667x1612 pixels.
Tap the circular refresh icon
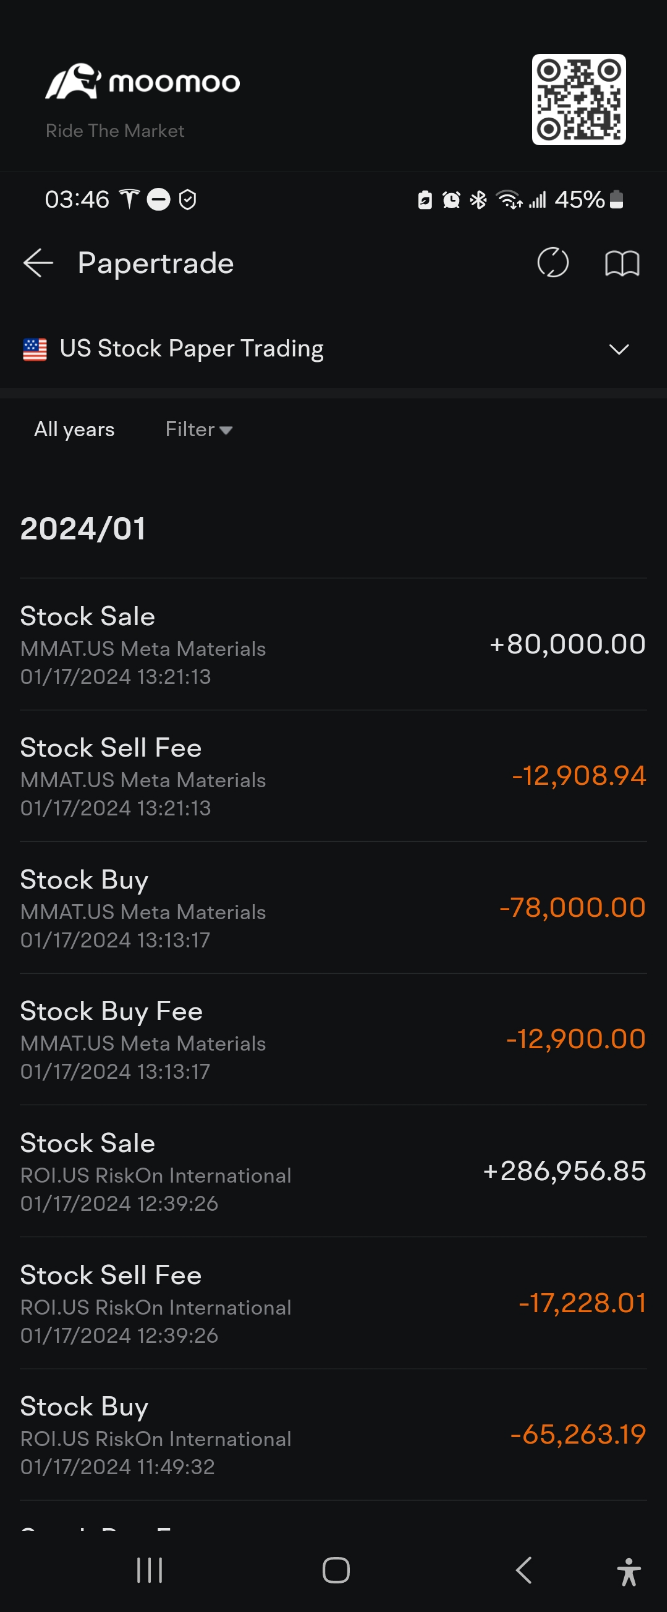coord(553,263)
